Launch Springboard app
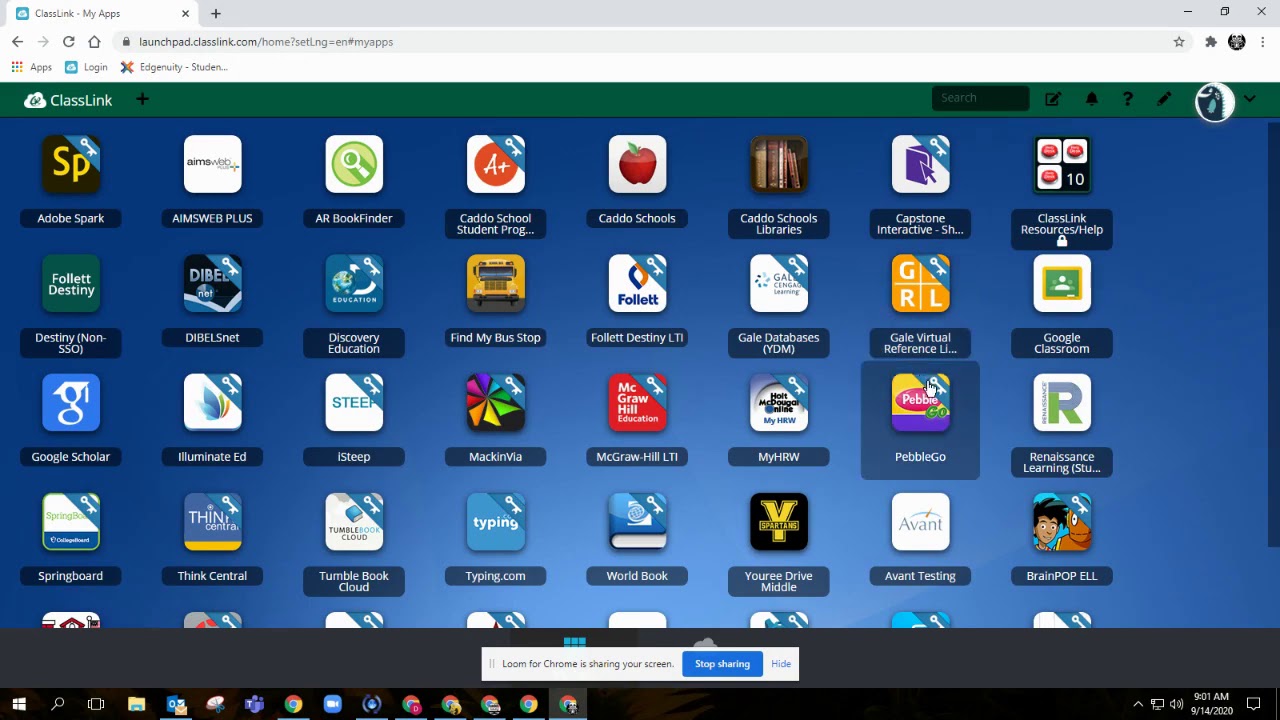Image resolution: width=1280 pixels, height=720 pixels. pyautogui.click(x=70, y=521)
